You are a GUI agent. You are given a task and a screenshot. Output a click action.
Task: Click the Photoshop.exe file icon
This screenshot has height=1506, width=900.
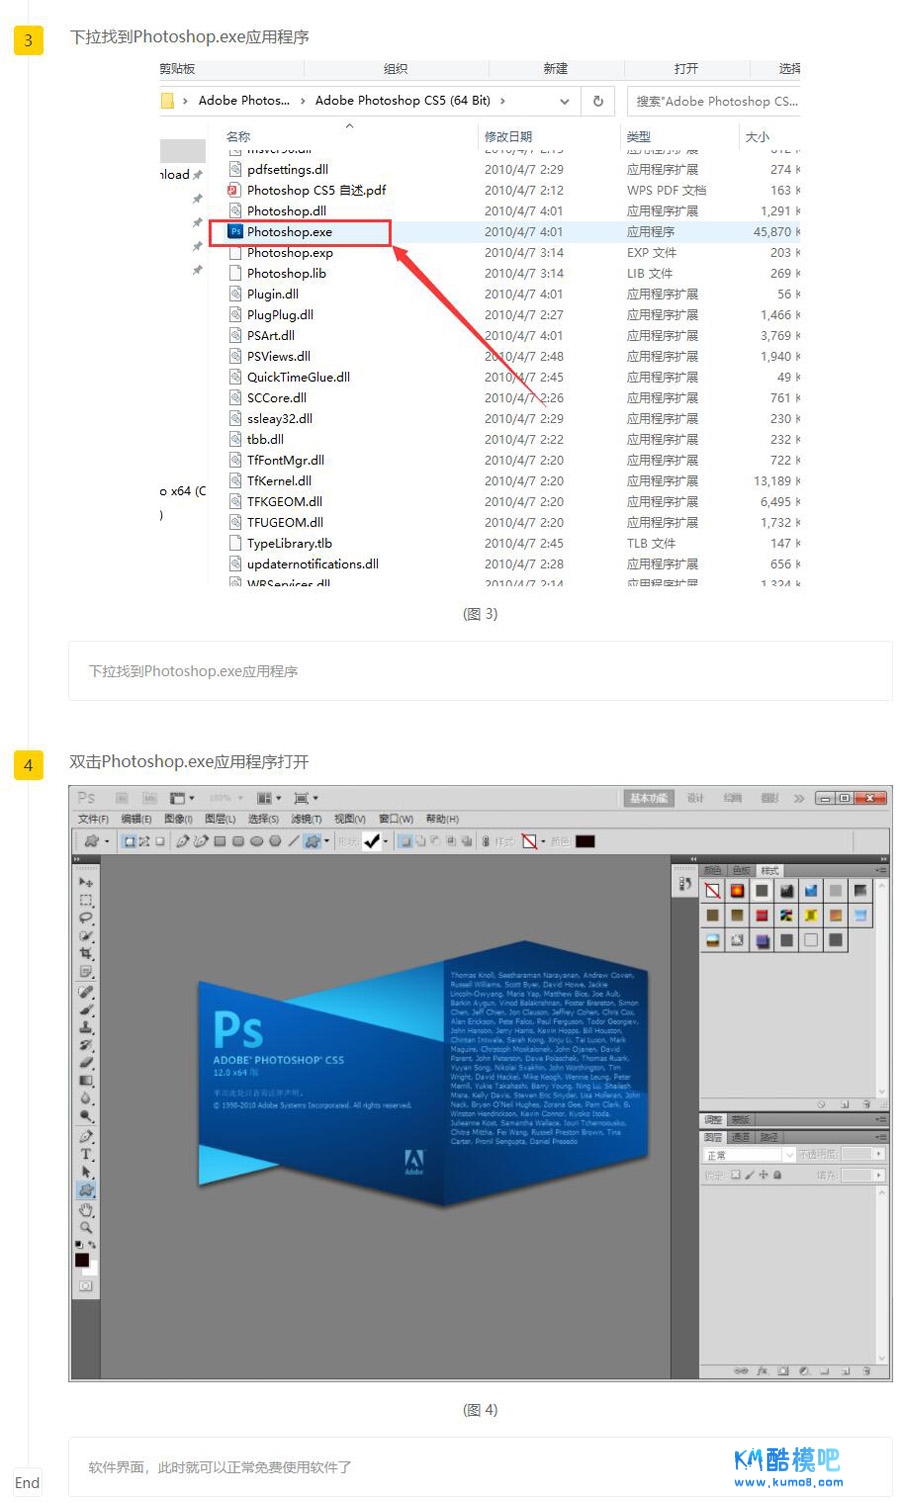coord(235,231)
